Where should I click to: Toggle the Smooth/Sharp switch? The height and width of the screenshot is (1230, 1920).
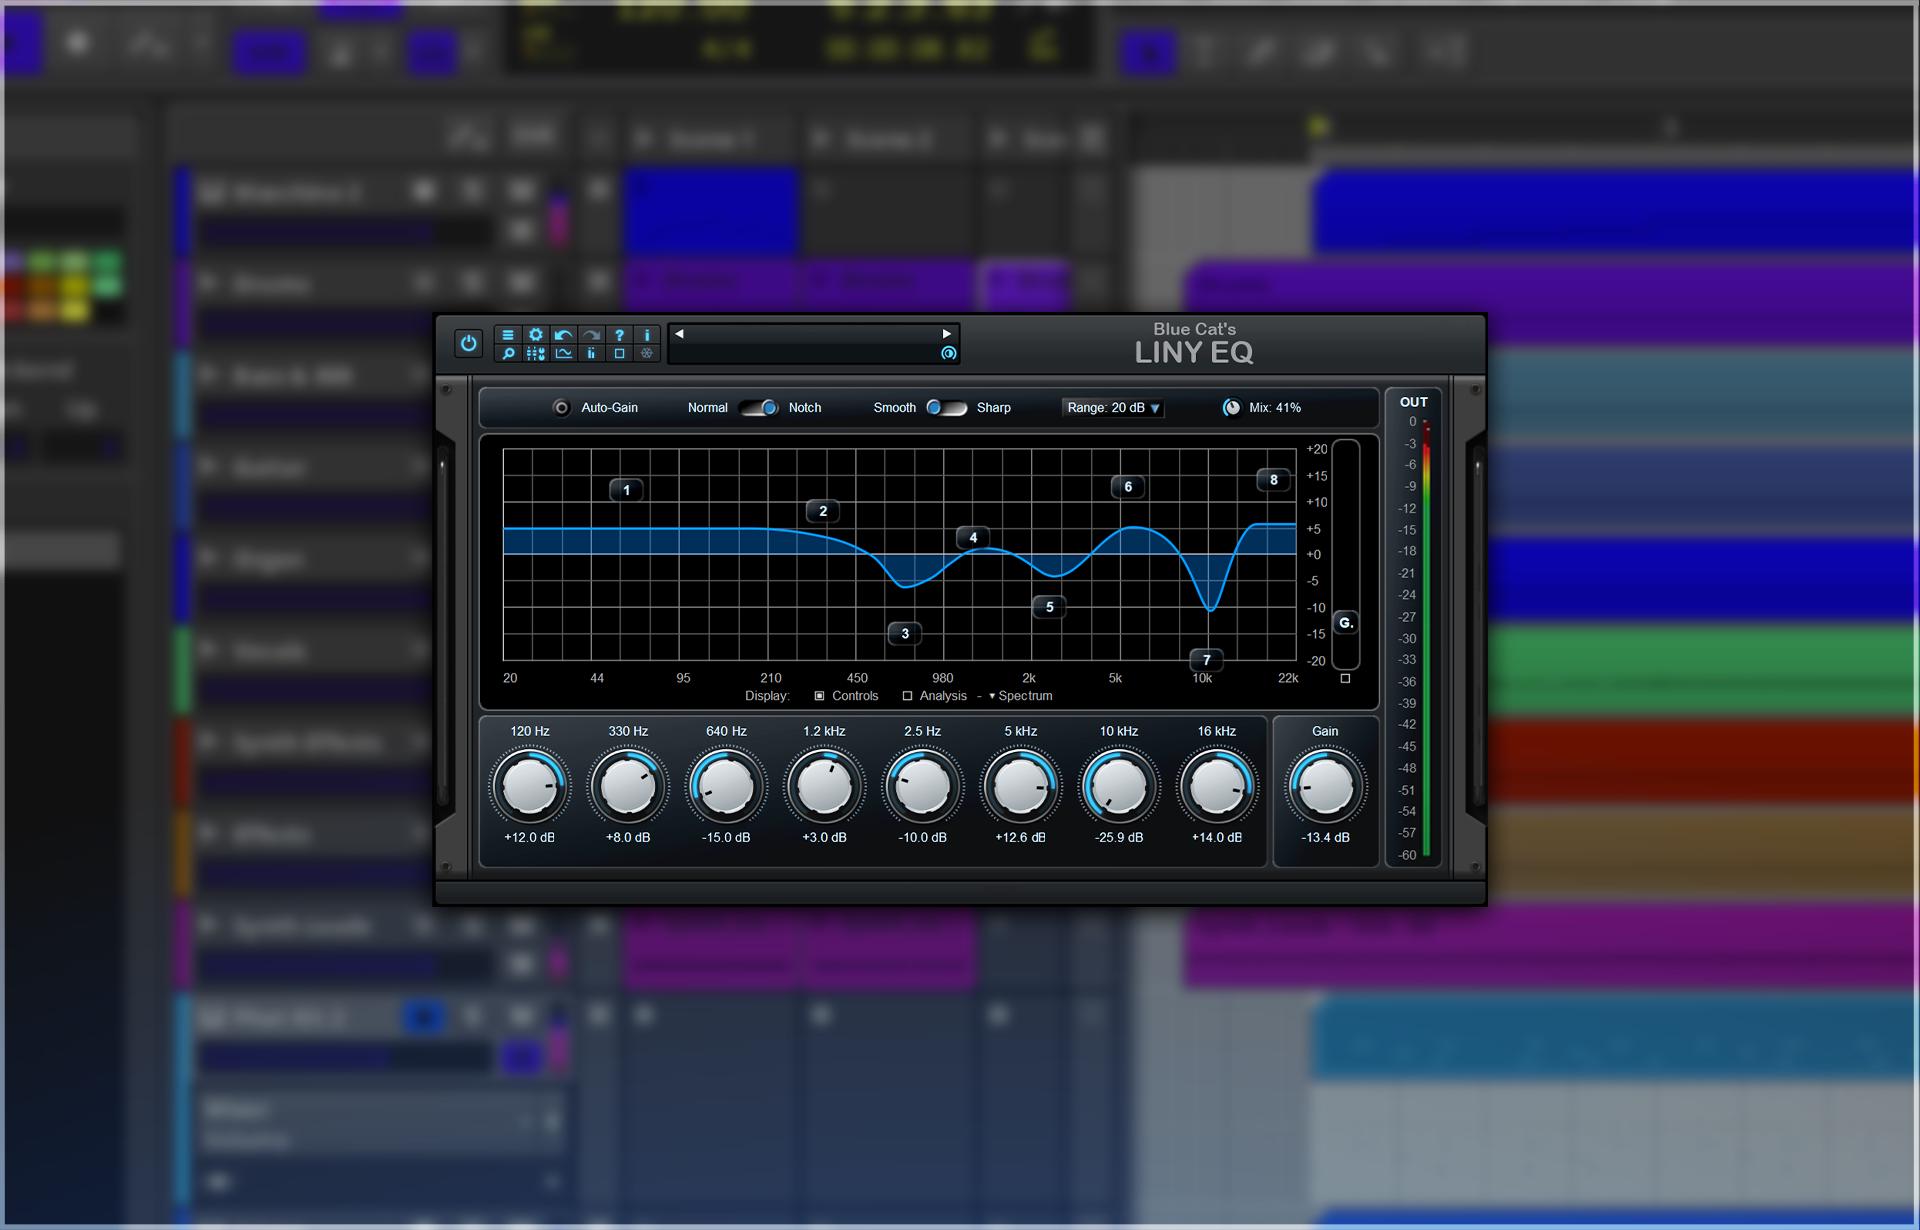point(946,408)
